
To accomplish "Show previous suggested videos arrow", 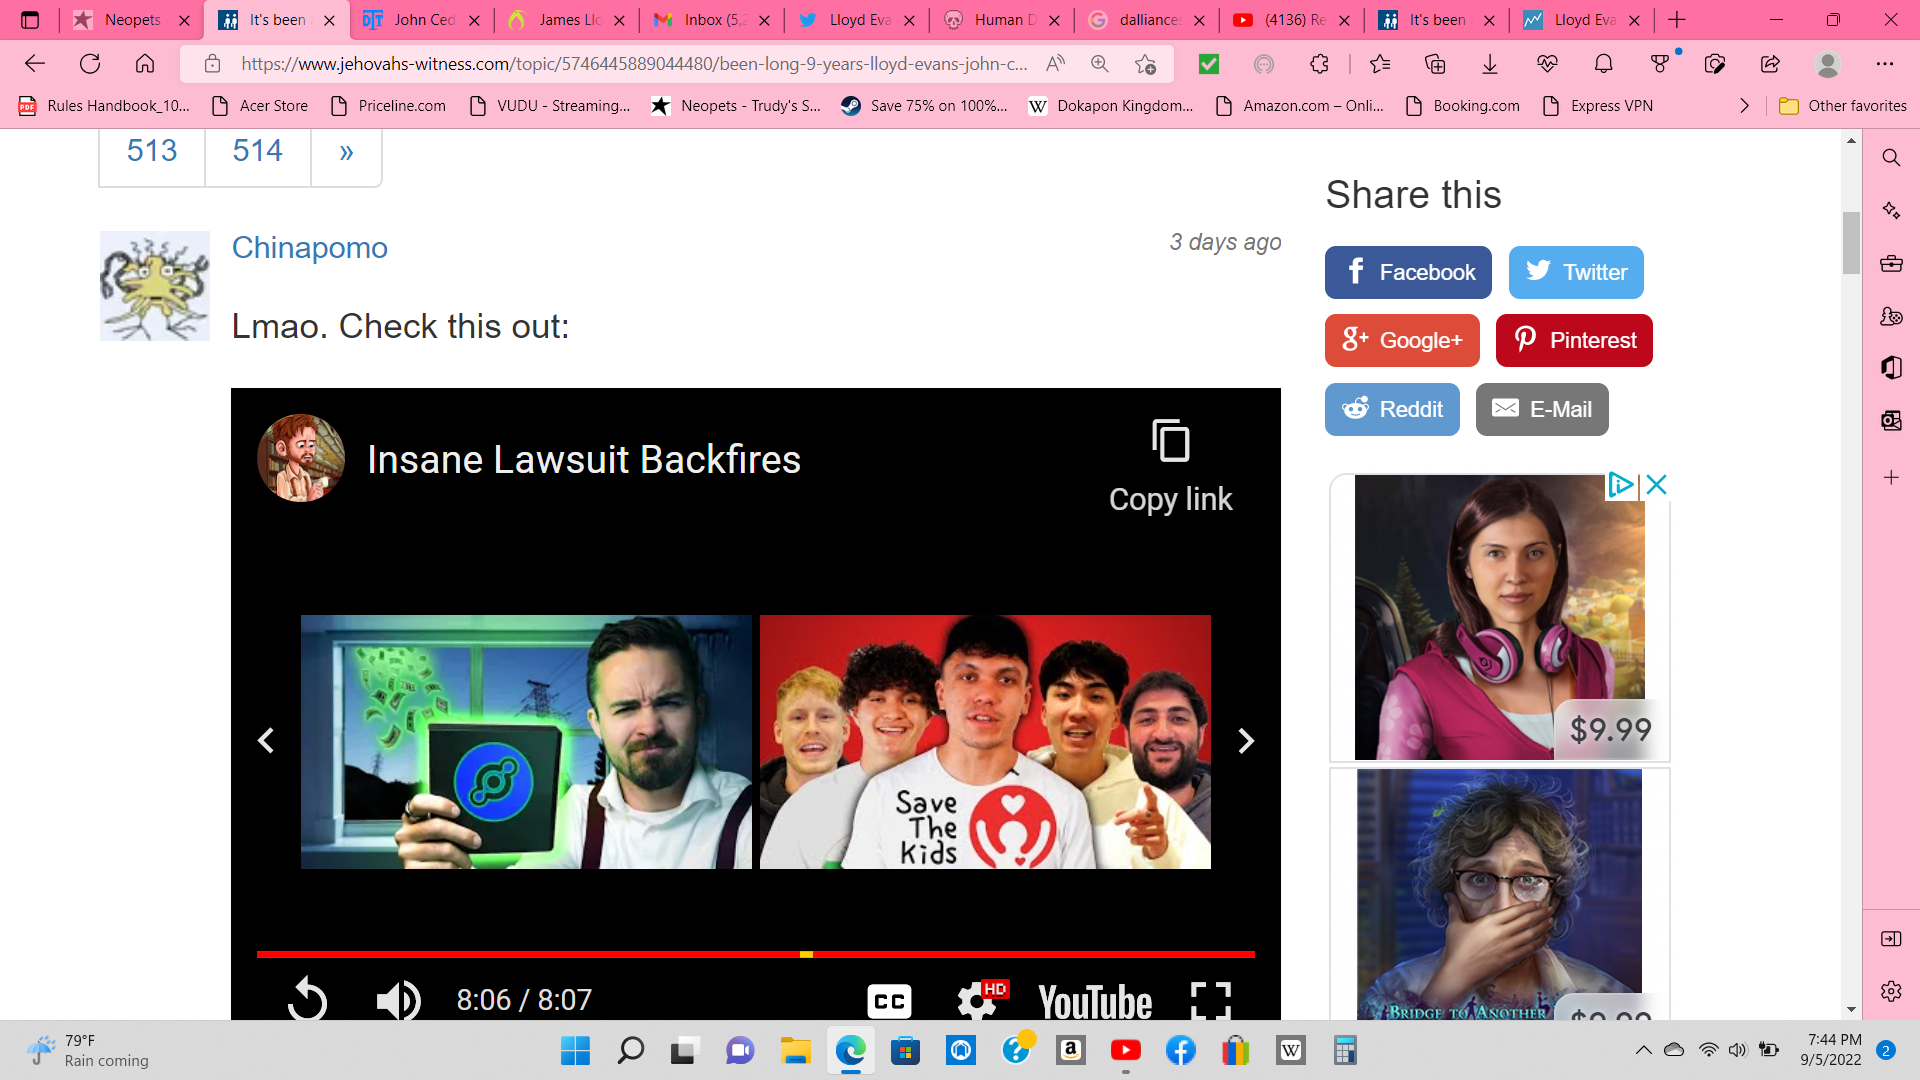I will (x=266, y=741).
